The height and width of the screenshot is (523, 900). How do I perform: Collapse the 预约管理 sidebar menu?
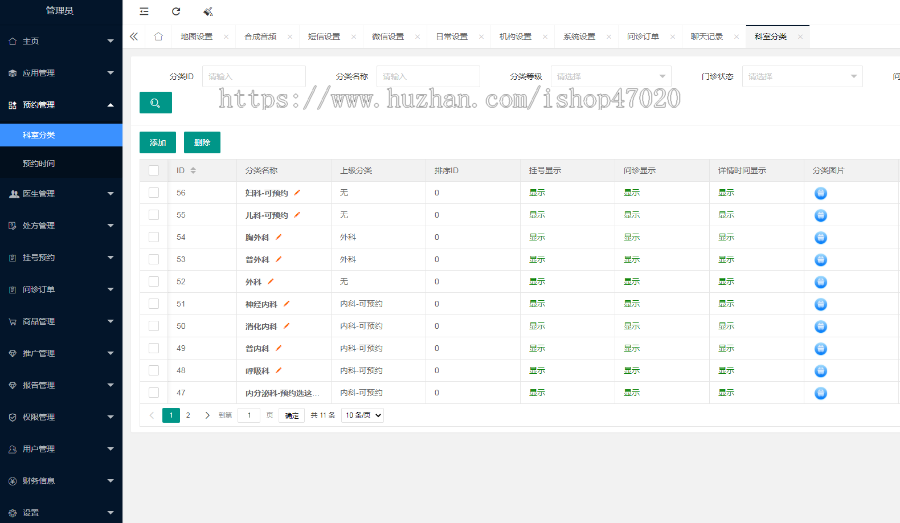[61, 105]
